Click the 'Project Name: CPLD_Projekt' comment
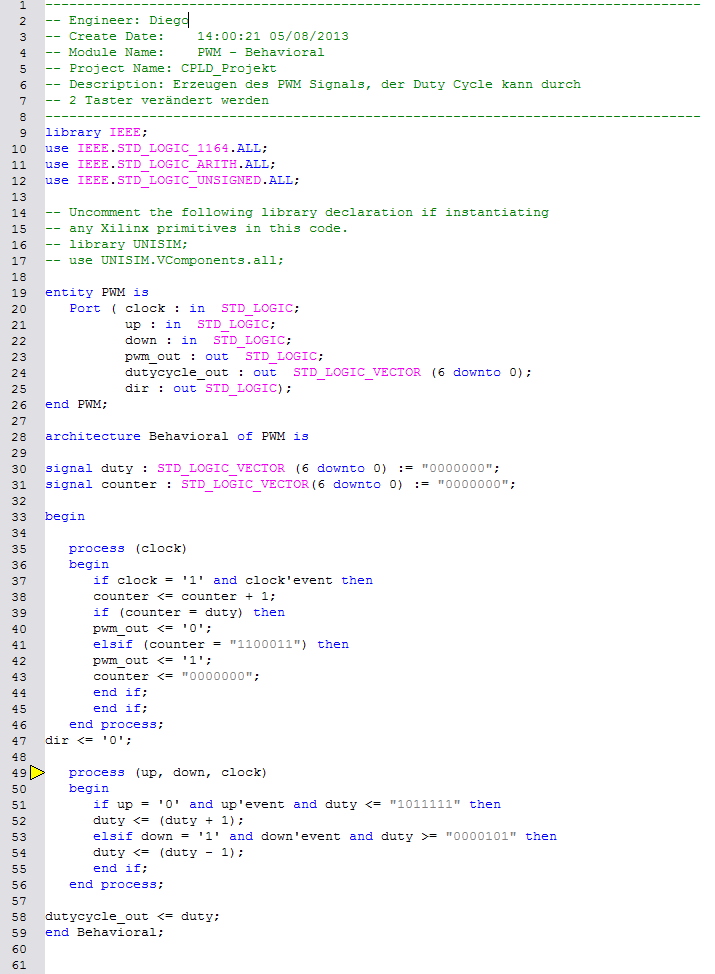Image resolution: width=715 pixels, height=974 pixels. [161, 68]
